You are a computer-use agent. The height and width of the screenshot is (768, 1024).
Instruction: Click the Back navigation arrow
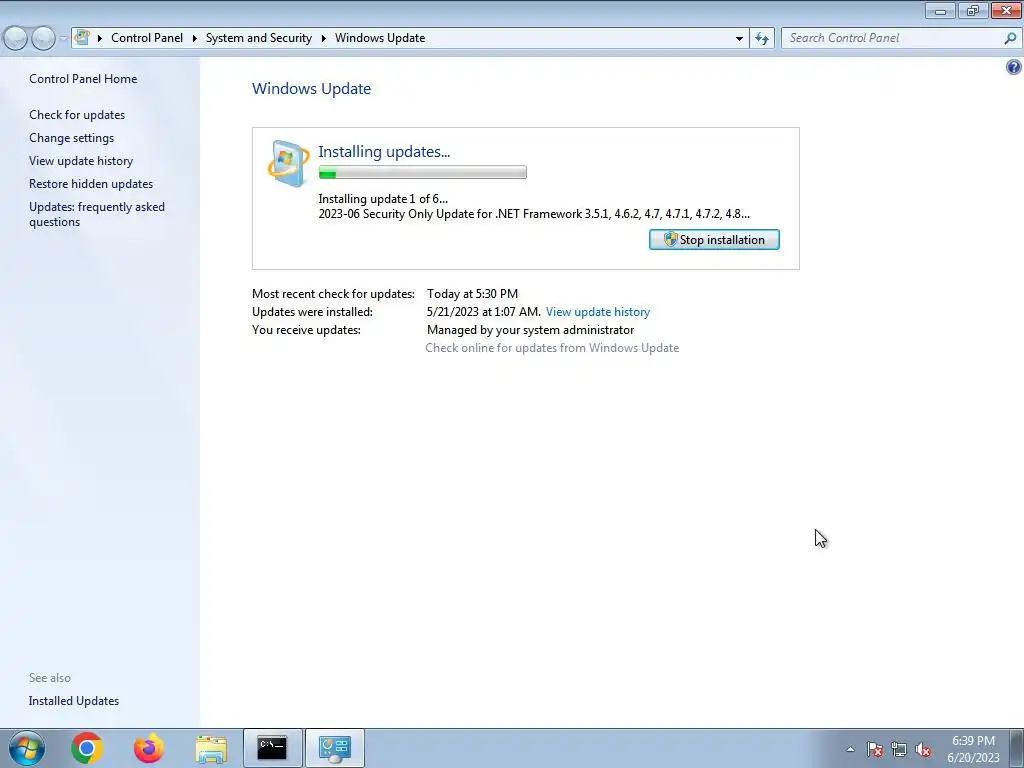(16, 38)
